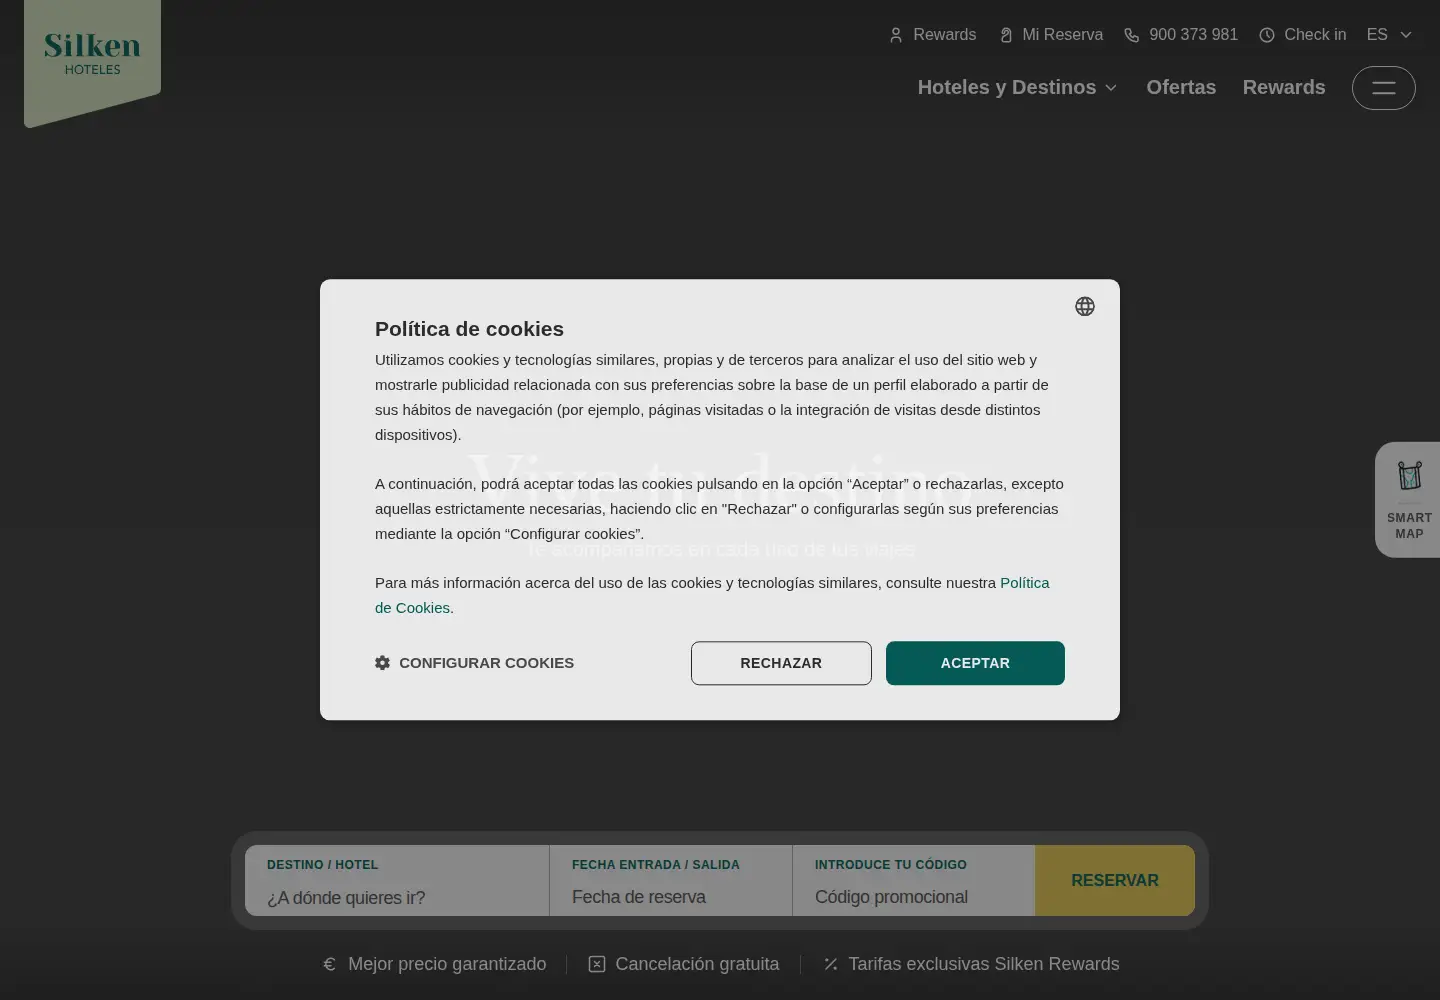Expand the ES language selector
This screenshot has height=1000, width=1440.
[1389, 35]
